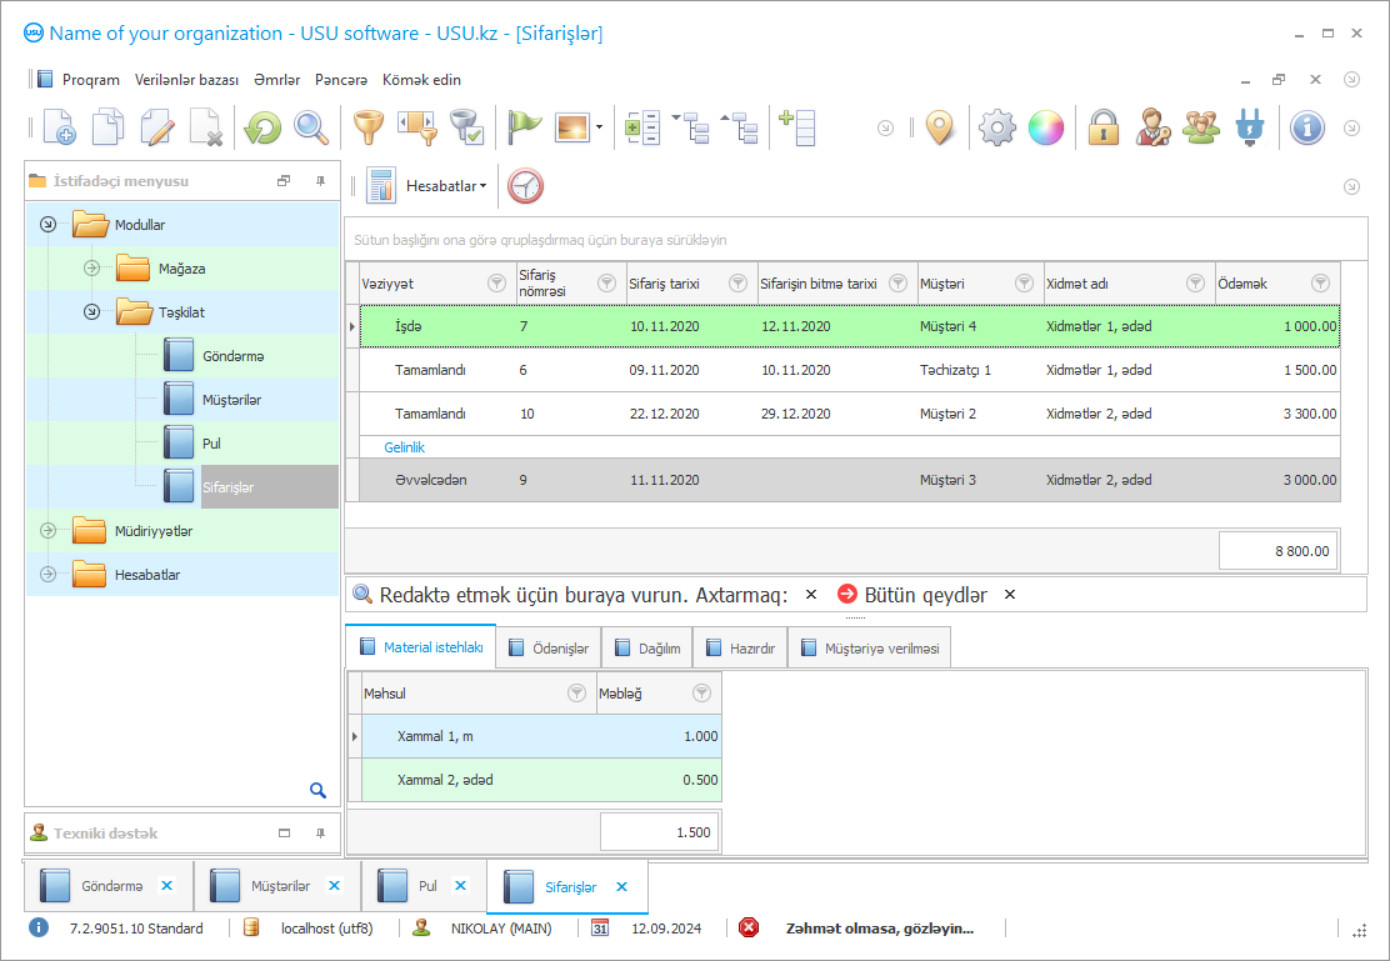
Task: Close the Bütün qeydlər filter
Action: tap(1010, 594)
